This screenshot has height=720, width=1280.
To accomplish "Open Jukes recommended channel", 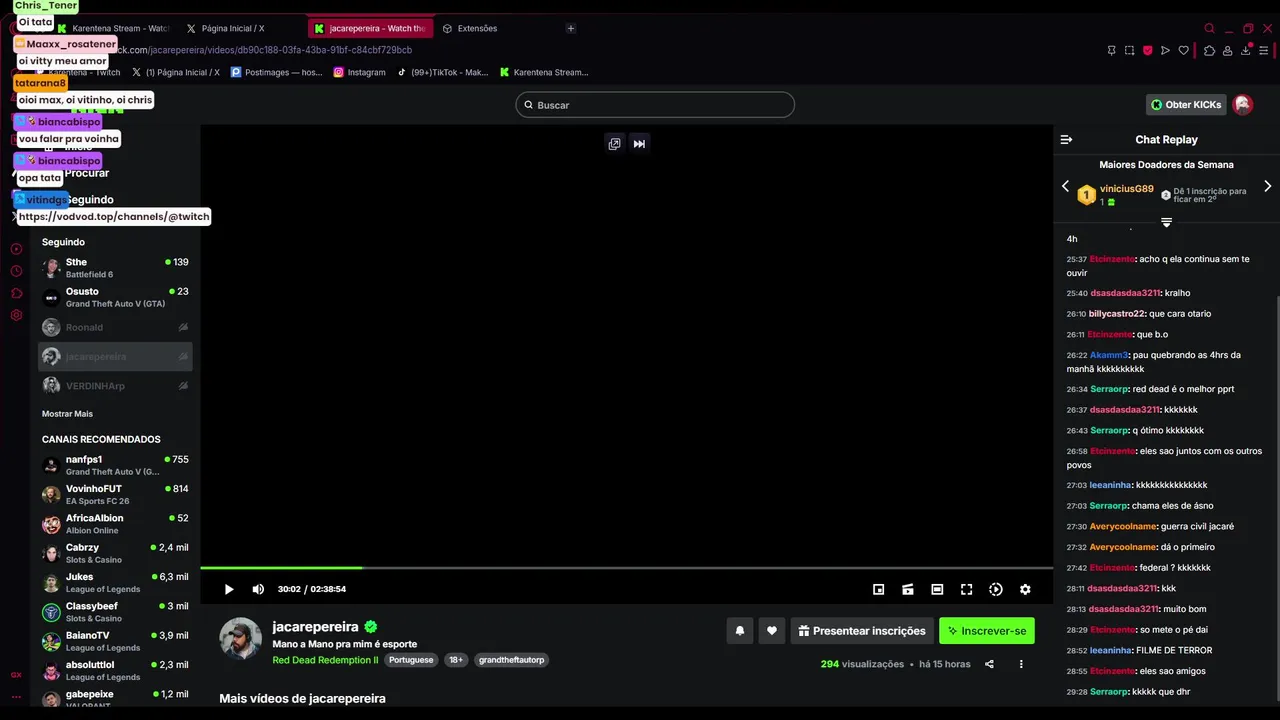I will point(116,583).
